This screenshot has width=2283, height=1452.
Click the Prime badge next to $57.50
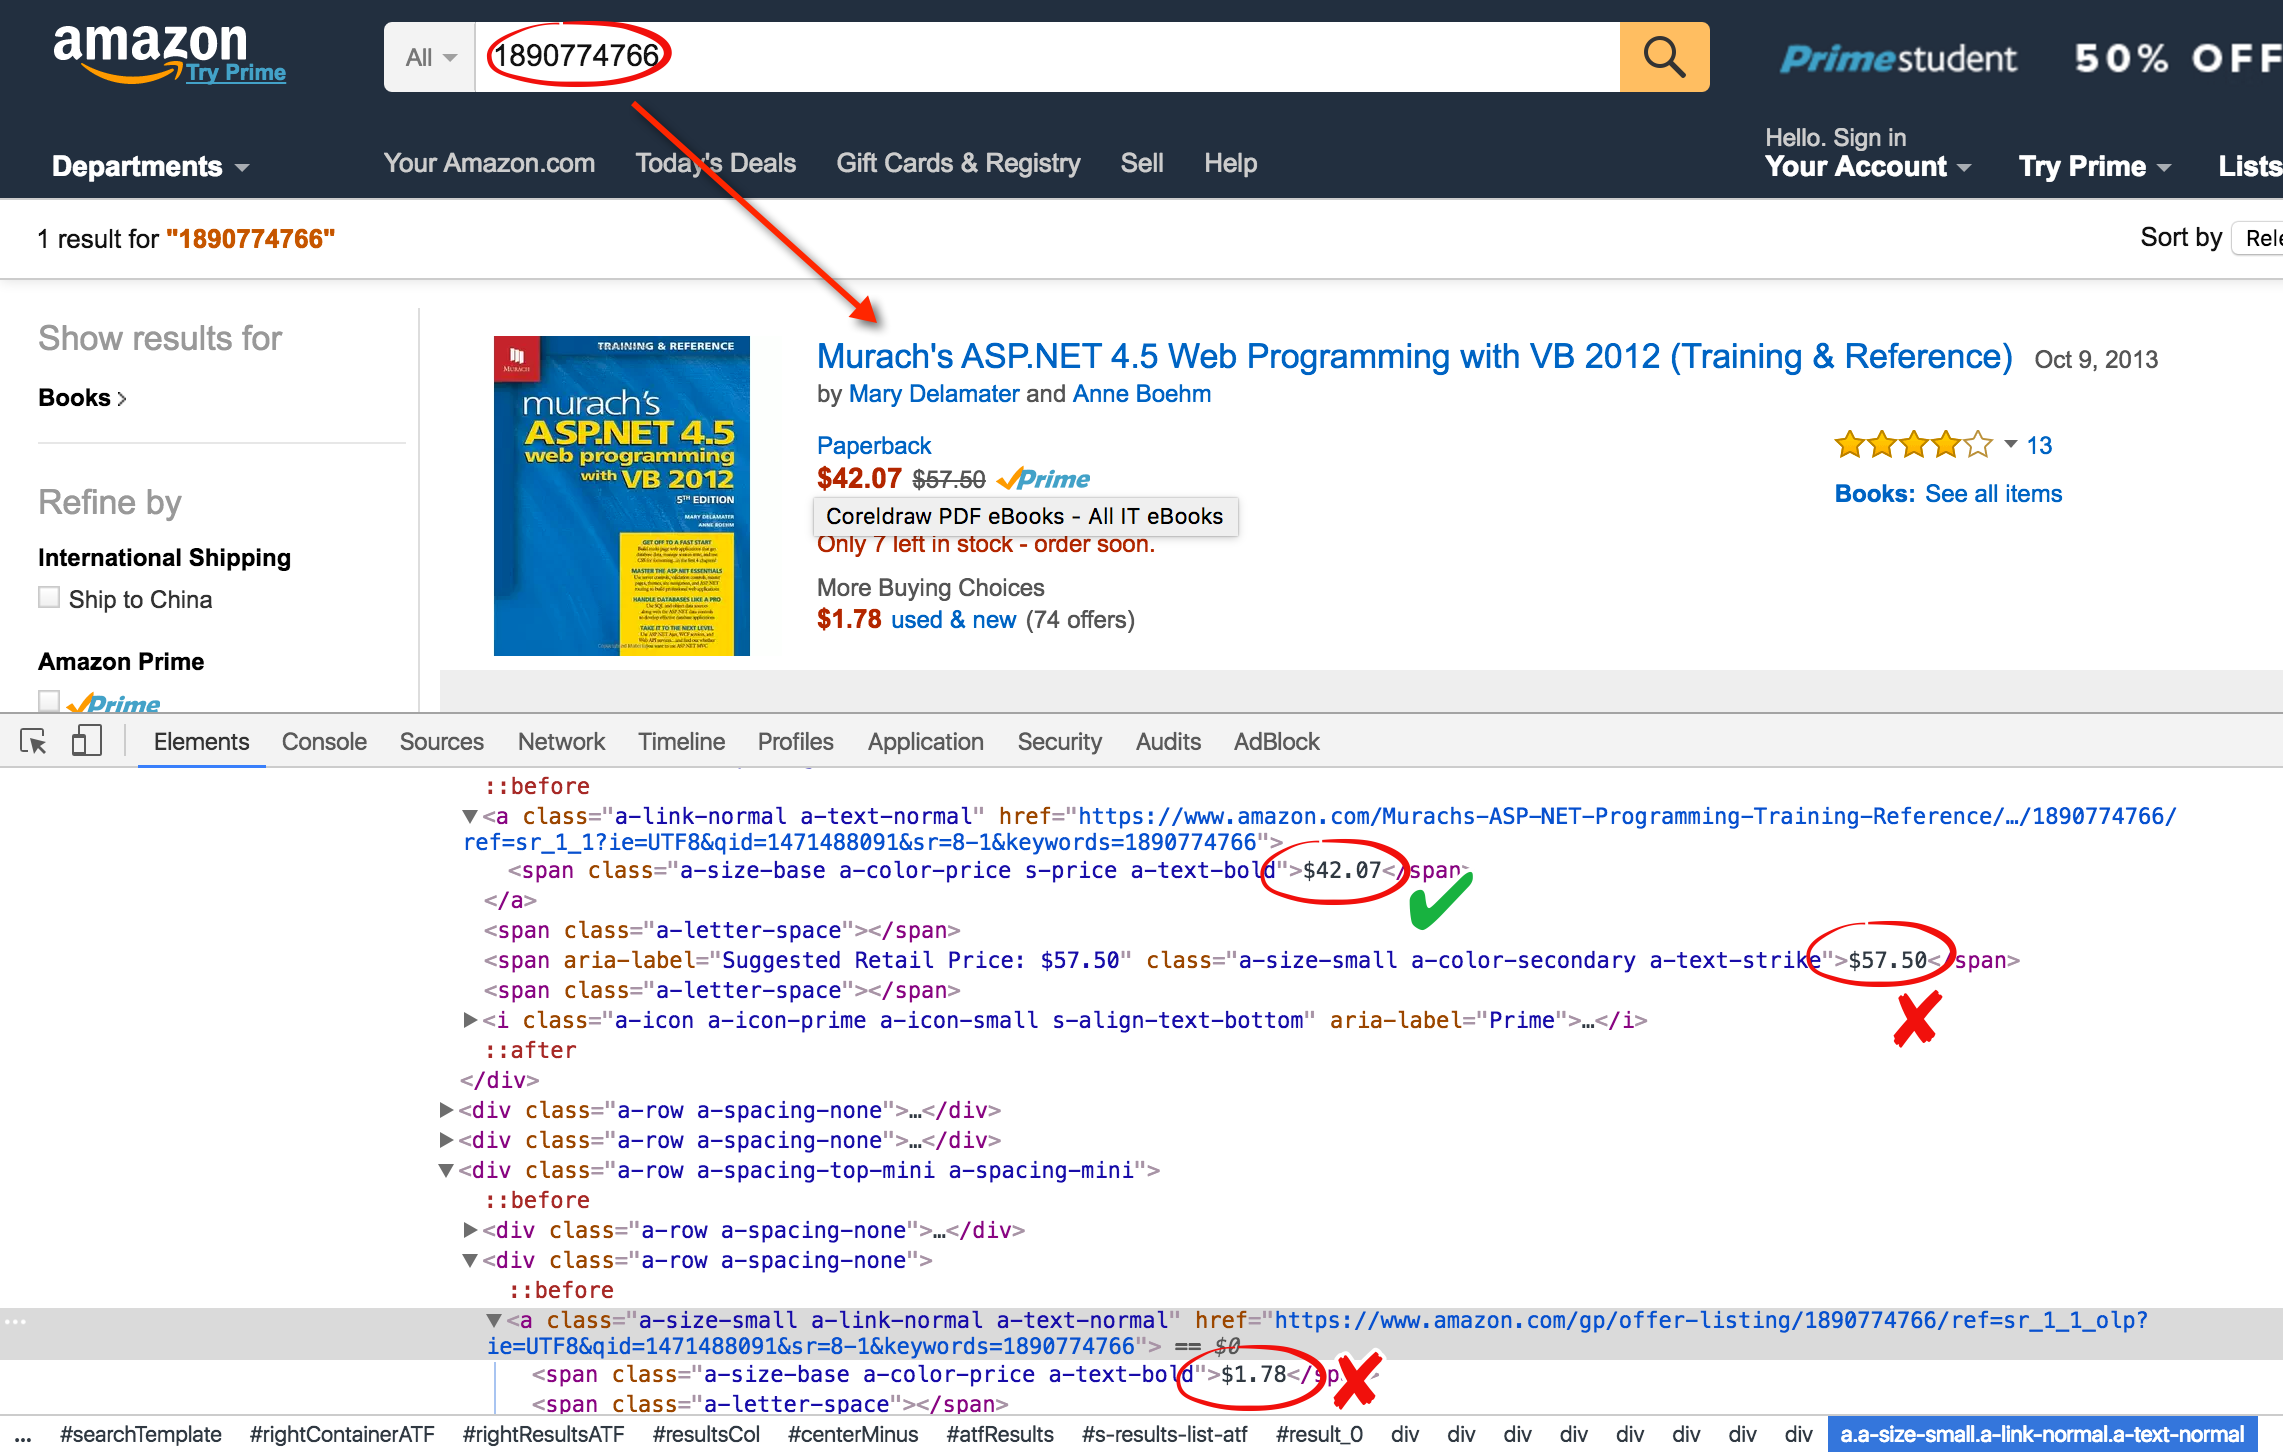(1044, 479)
